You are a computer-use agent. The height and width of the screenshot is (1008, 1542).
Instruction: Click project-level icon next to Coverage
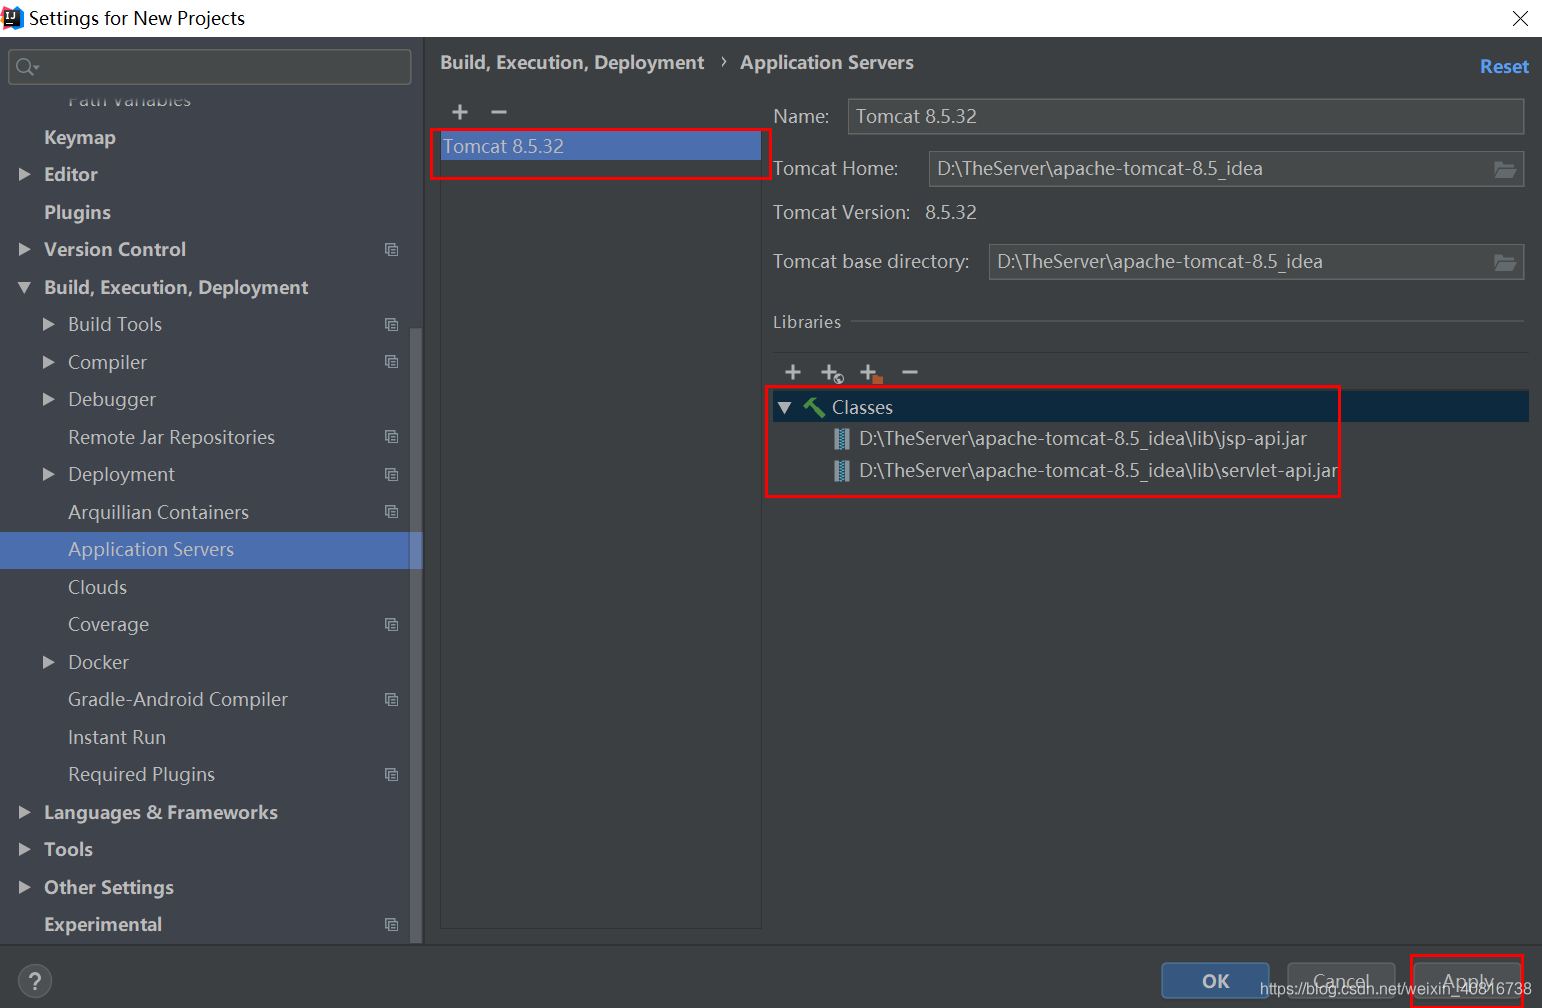coord(392,625)
